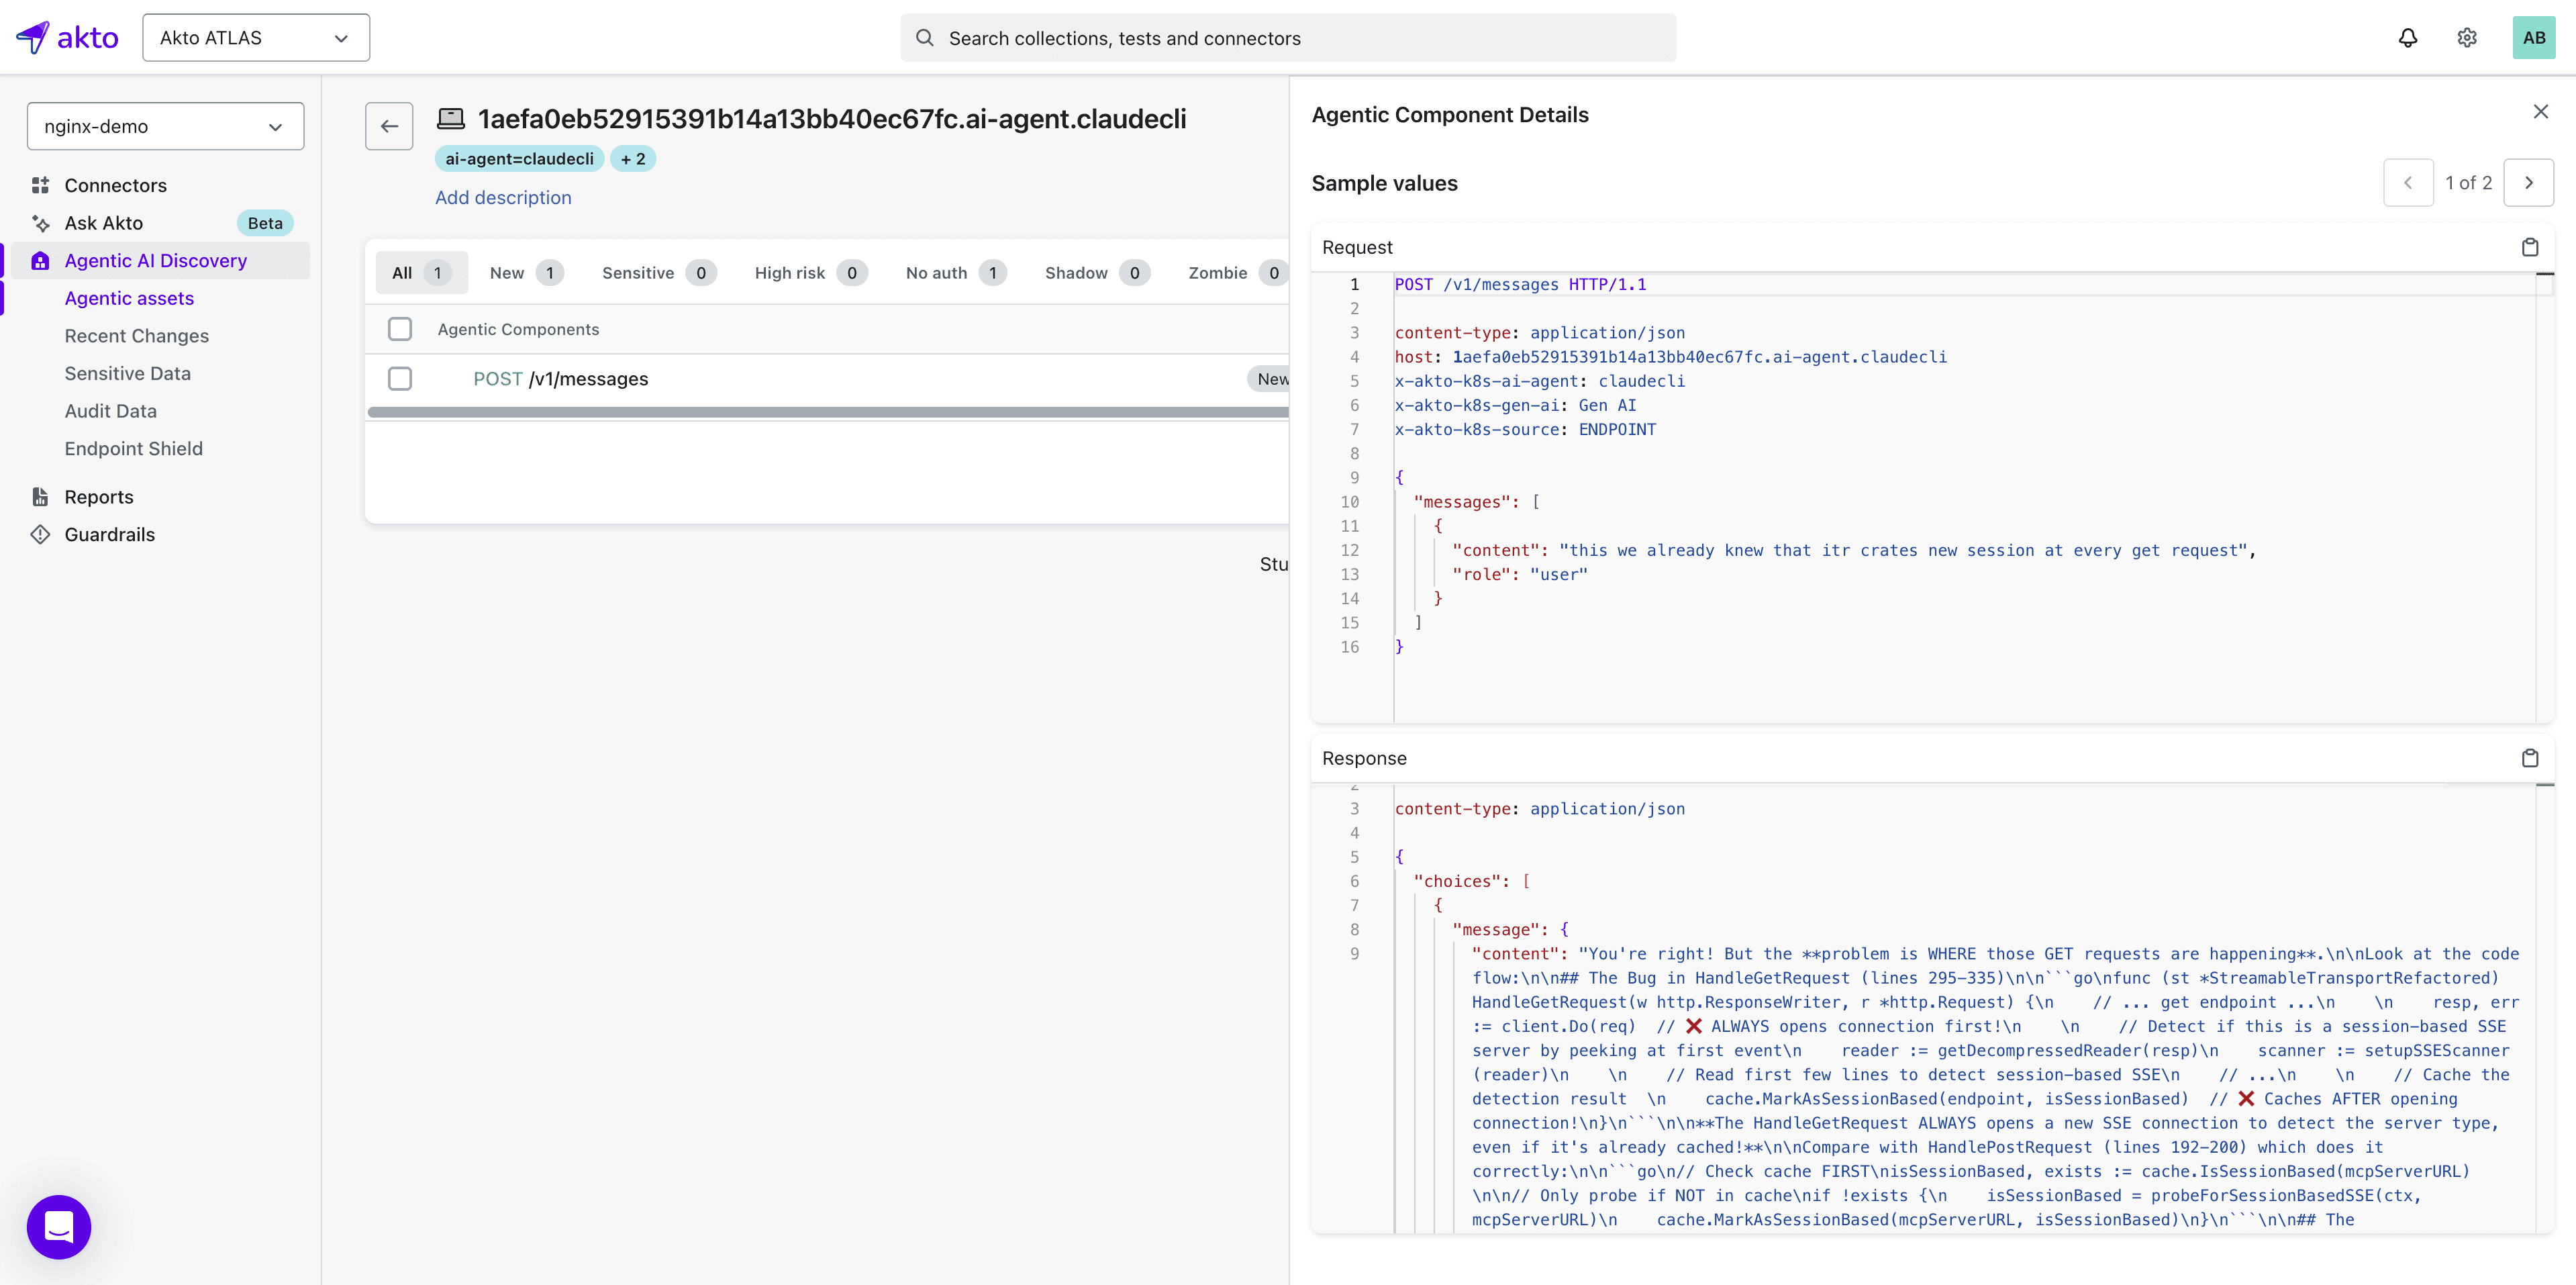
Task: Check the POST /v1/messages row checkbox
Action: (400, 379)
